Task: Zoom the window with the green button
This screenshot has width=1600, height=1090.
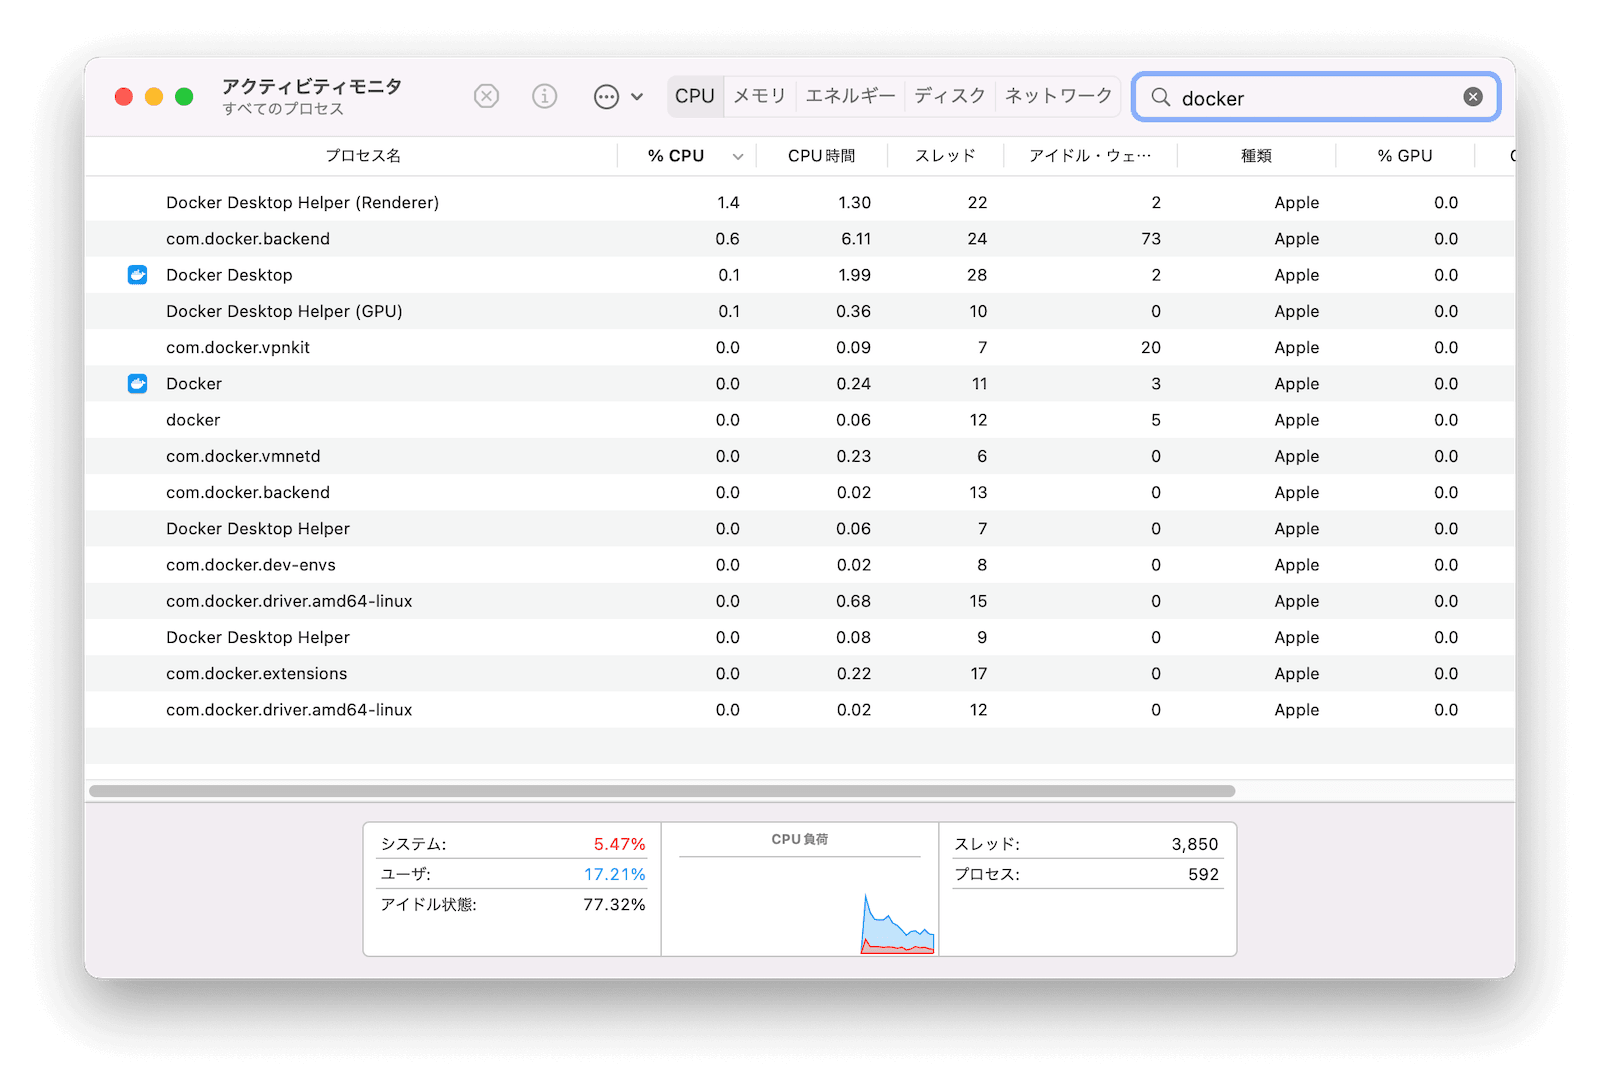Action: (184, 97)
